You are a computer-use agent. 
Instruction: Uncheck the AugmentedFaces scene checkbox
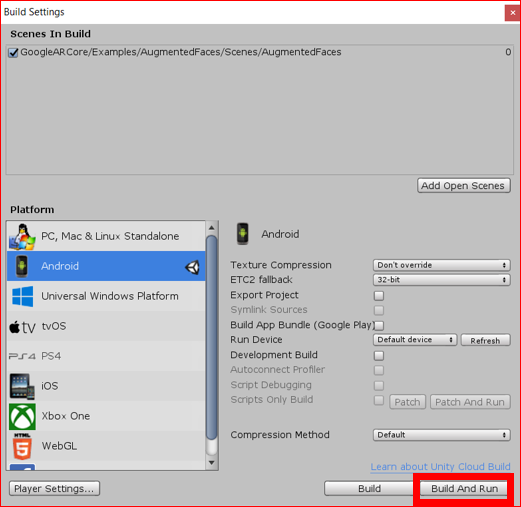pos(13,52)
